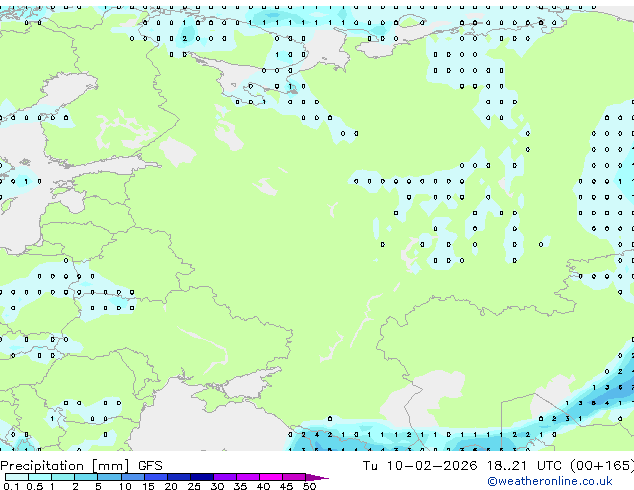The width and height of the screenshot is (634, 490).
Task: Click the legend label '20'
Action: (171, 486)
